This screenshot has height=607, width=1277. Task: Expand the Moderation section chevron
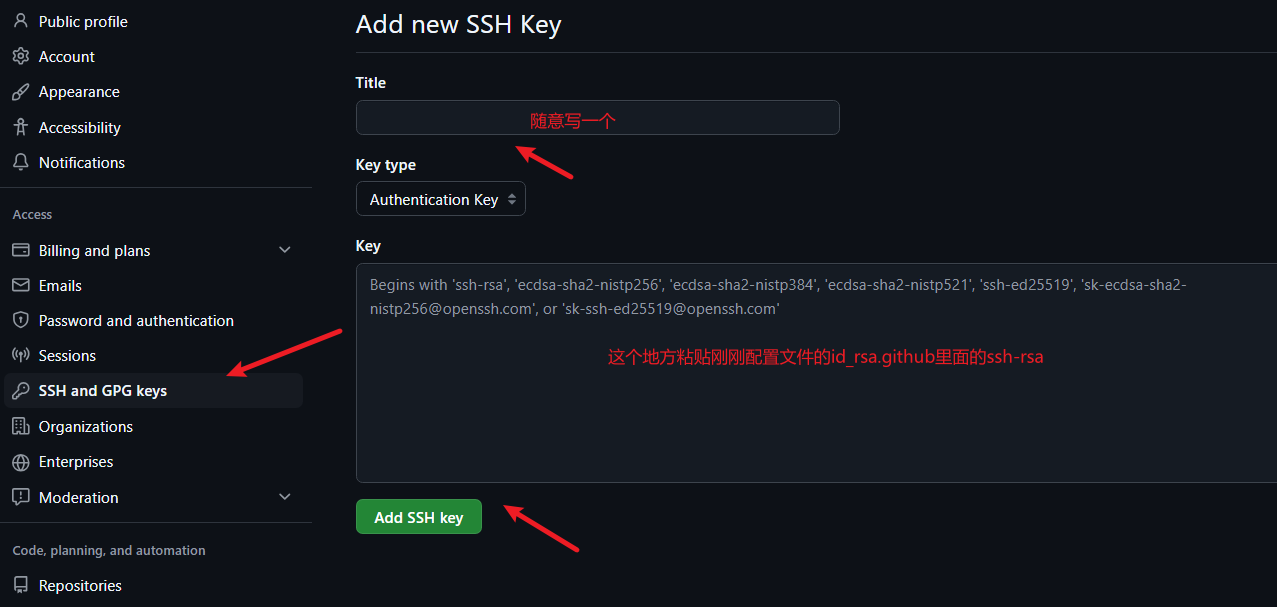(x=285, y=497)
